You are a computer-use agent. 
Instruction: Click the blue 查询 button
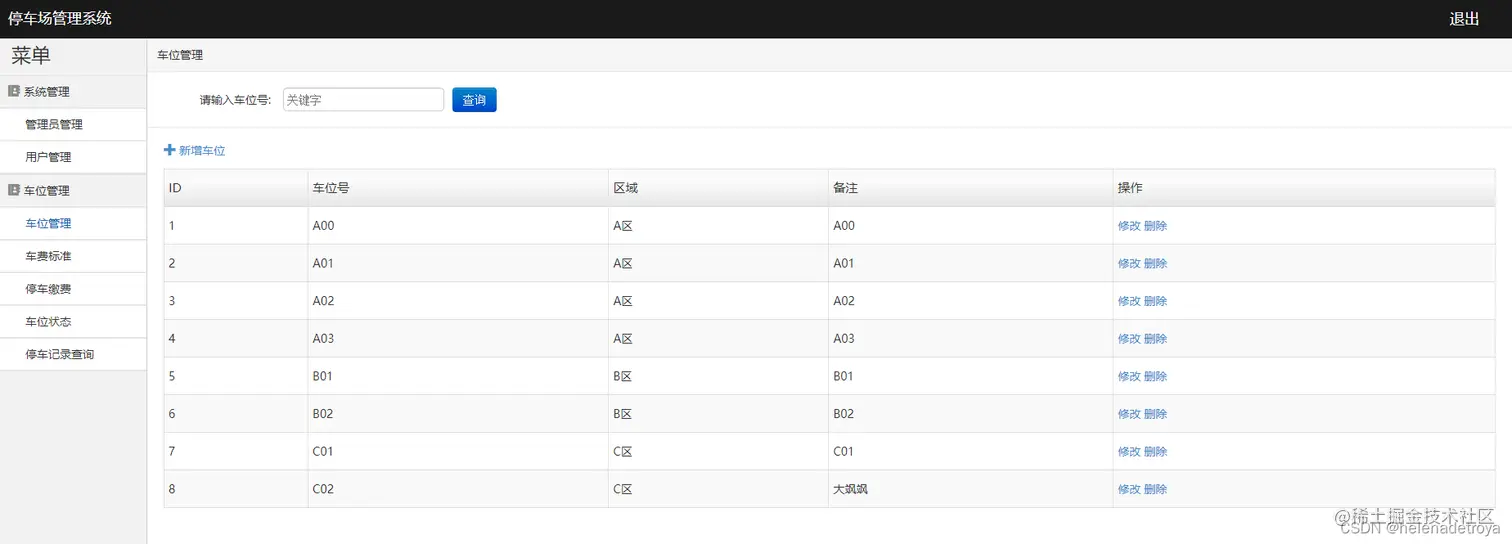pos(474,100)
